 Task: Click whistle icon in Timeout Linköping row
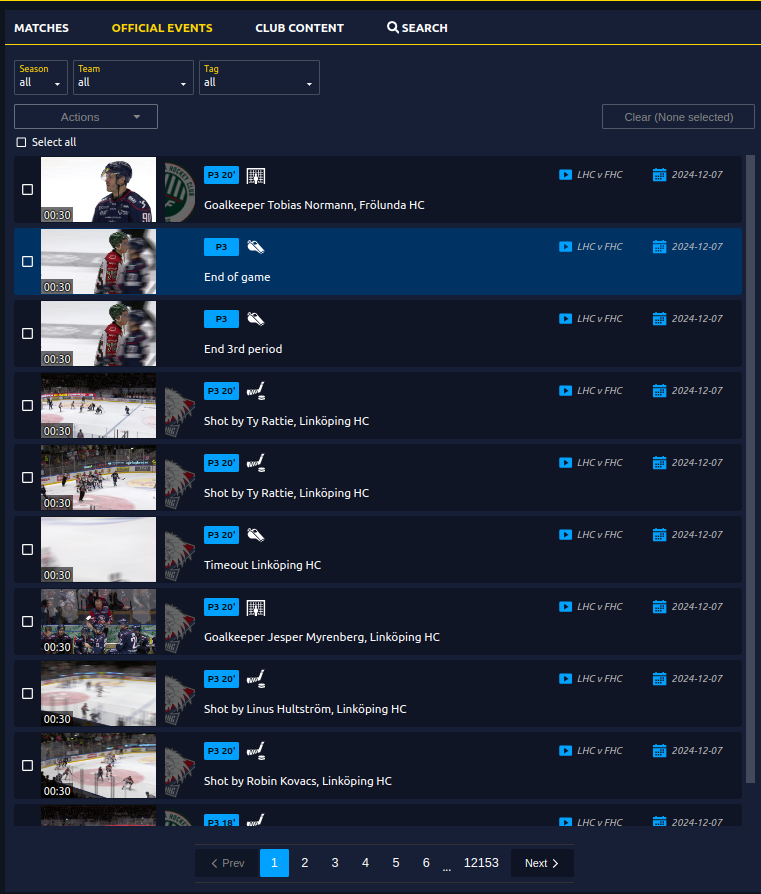tap(255, 535)
